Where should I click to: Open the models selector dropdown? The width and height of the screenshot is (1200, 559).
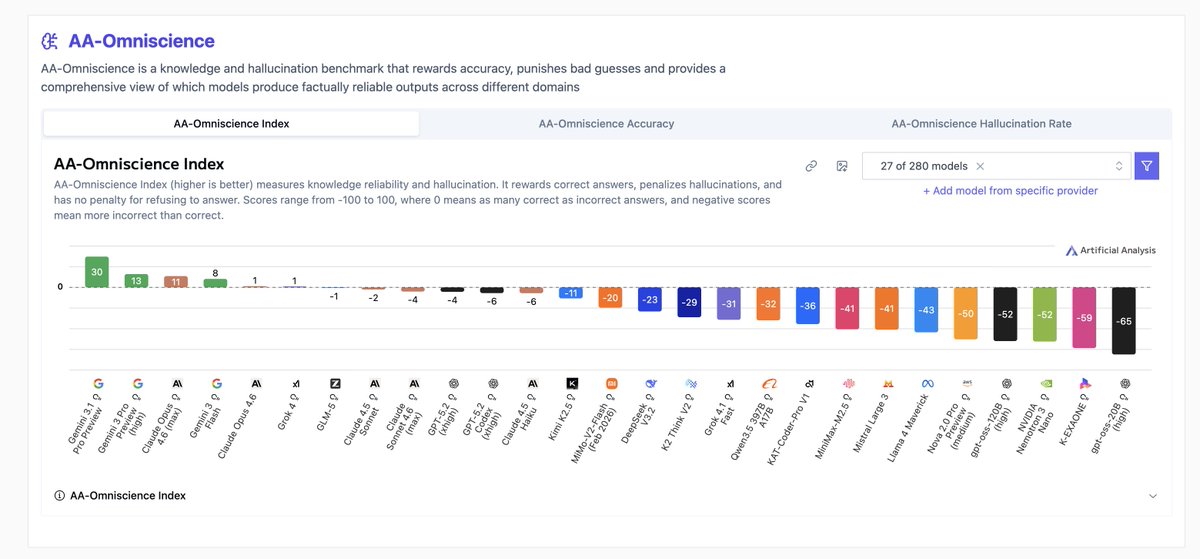[997, 166]
